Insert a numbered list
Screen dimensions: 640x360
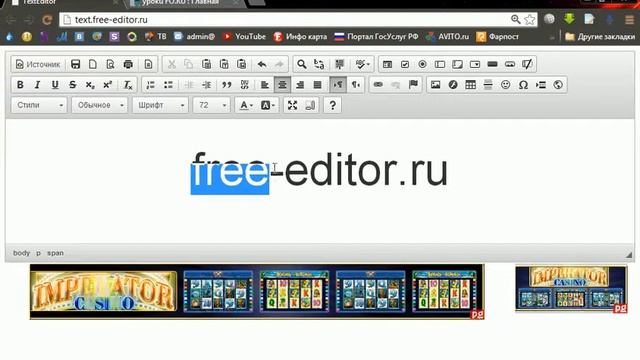pos(151,84)
